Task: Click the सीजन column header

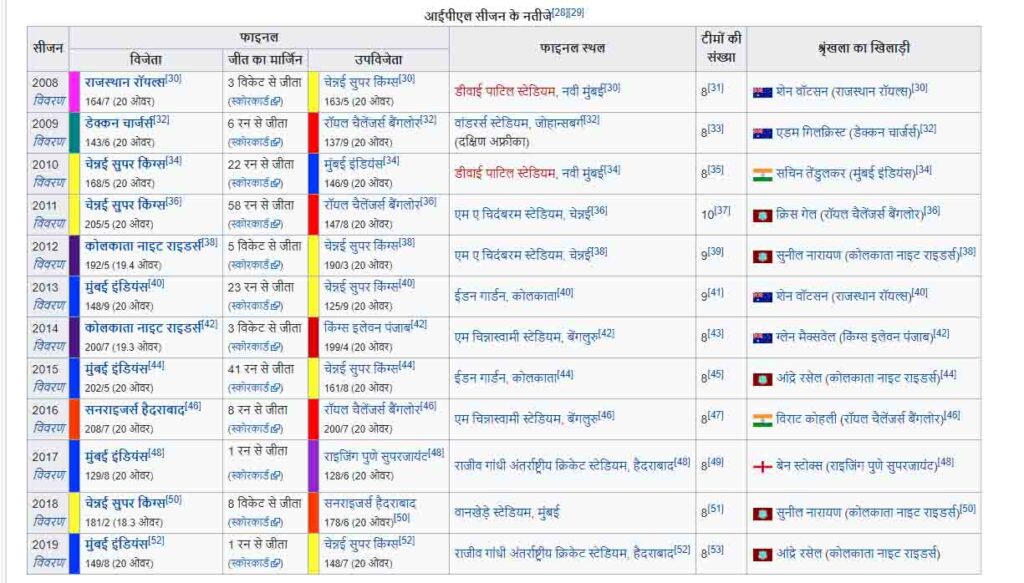Action: click(x=48, y=48)
